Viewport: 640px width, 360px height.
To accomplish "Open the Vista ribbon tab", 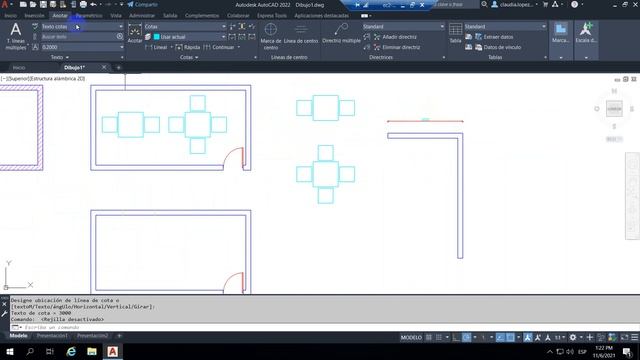I will pyautogui.click(x=116, y=16).
